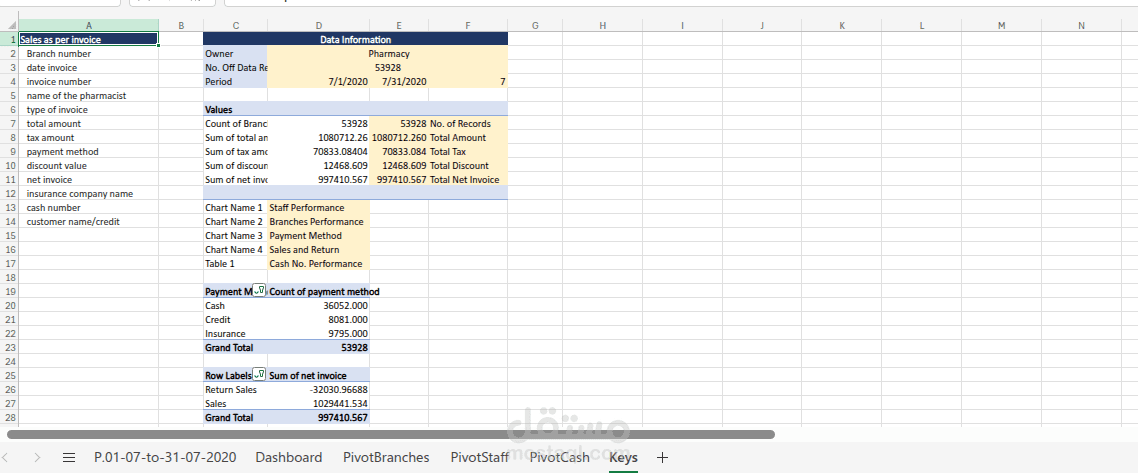Select the Data Information header cell

point(356,40)
